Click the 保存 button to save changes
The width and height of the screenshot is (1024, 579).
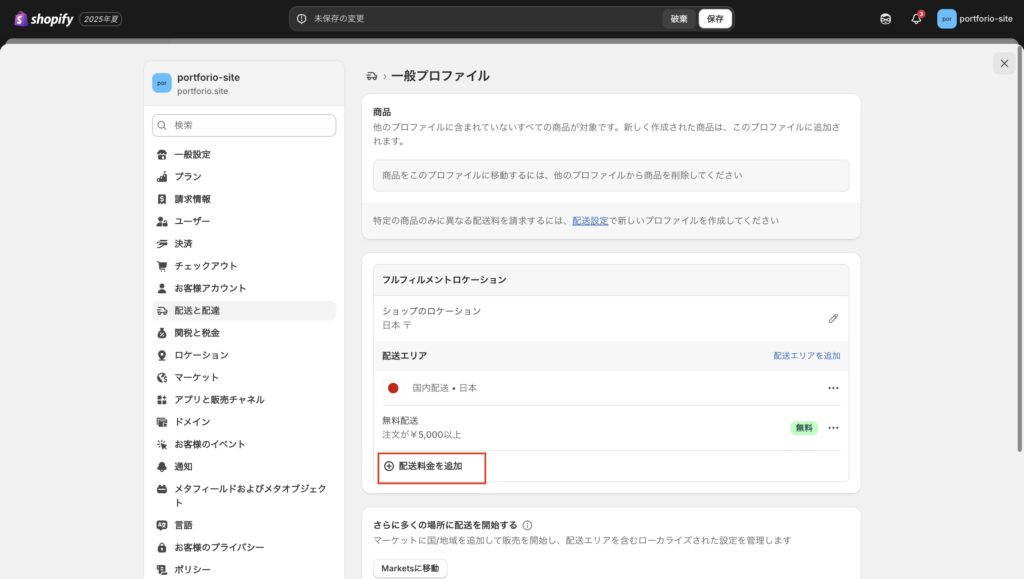(714, 19)
